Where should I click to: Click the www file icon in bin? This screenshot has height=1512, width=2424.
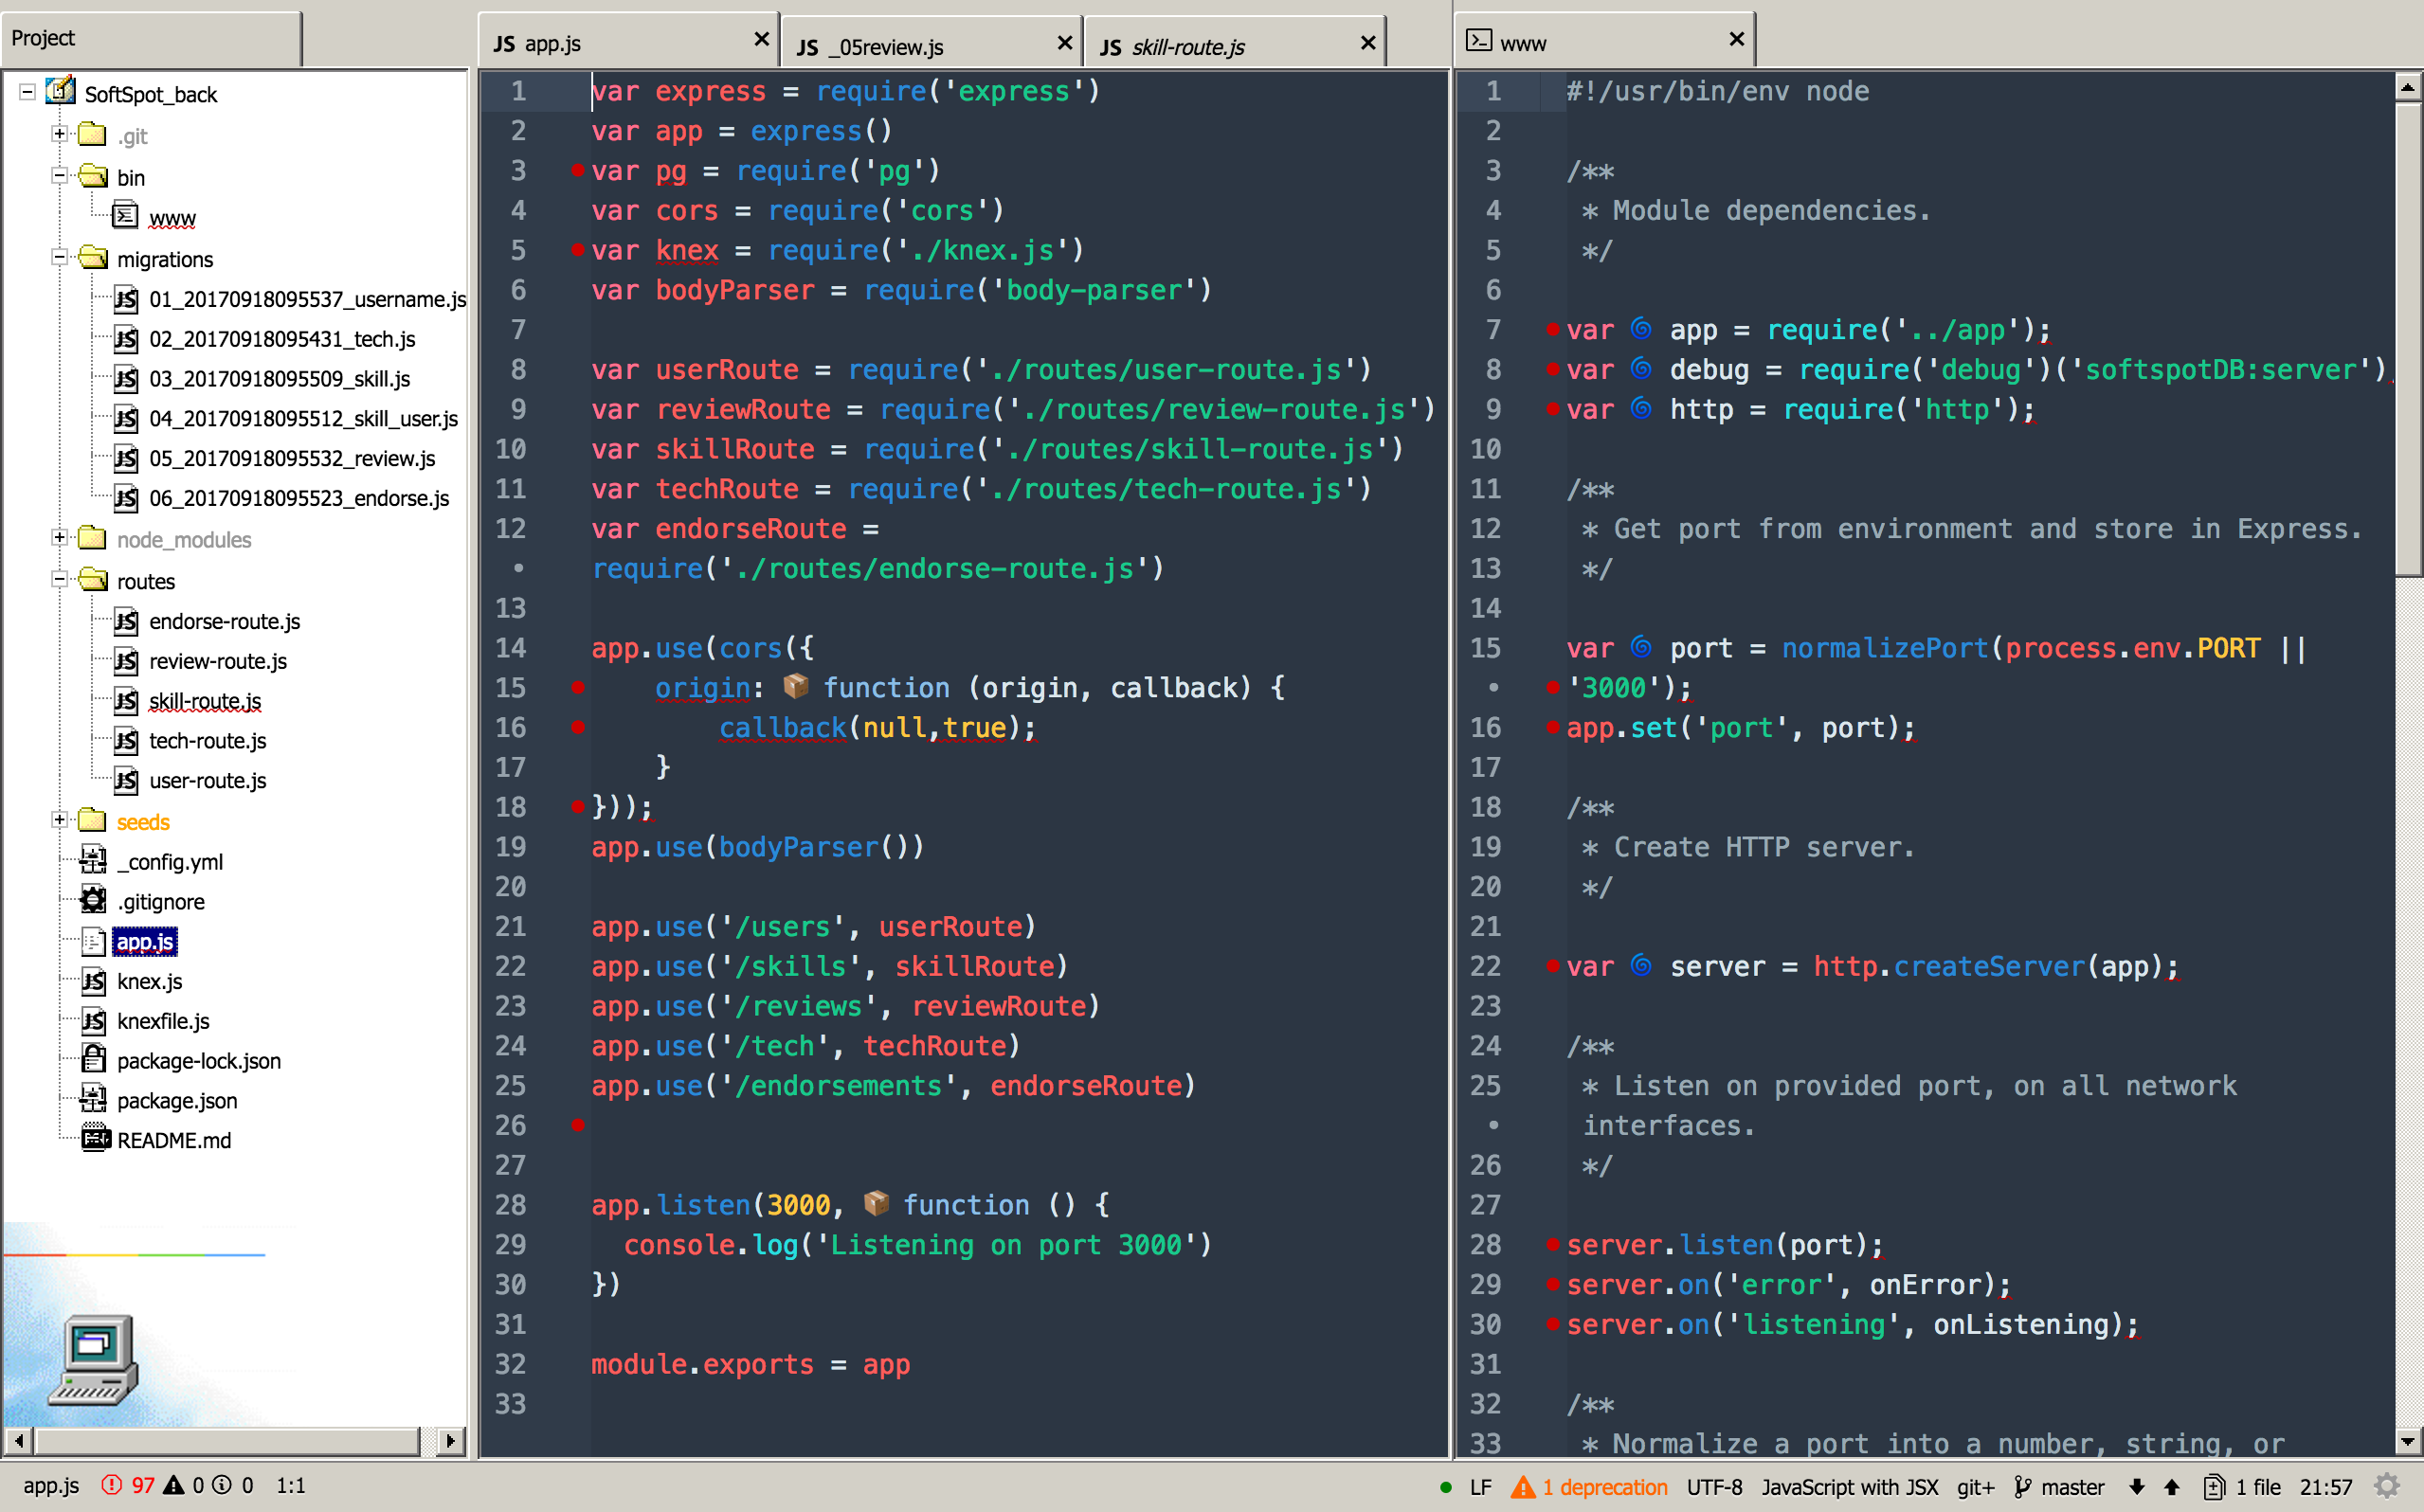click(125, 216)
